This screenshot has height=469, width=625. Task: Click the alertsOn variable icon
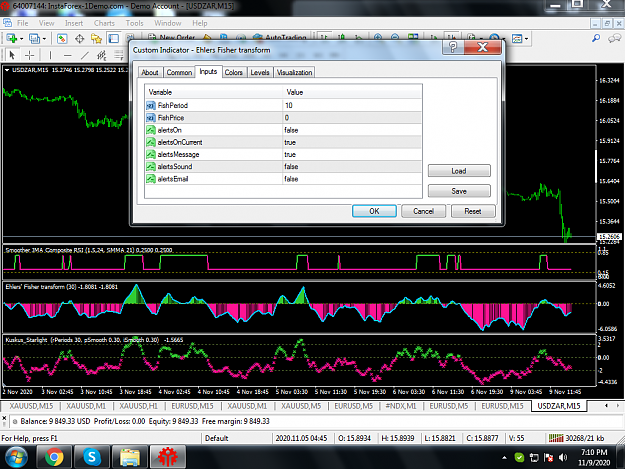(x=151, y=130)
